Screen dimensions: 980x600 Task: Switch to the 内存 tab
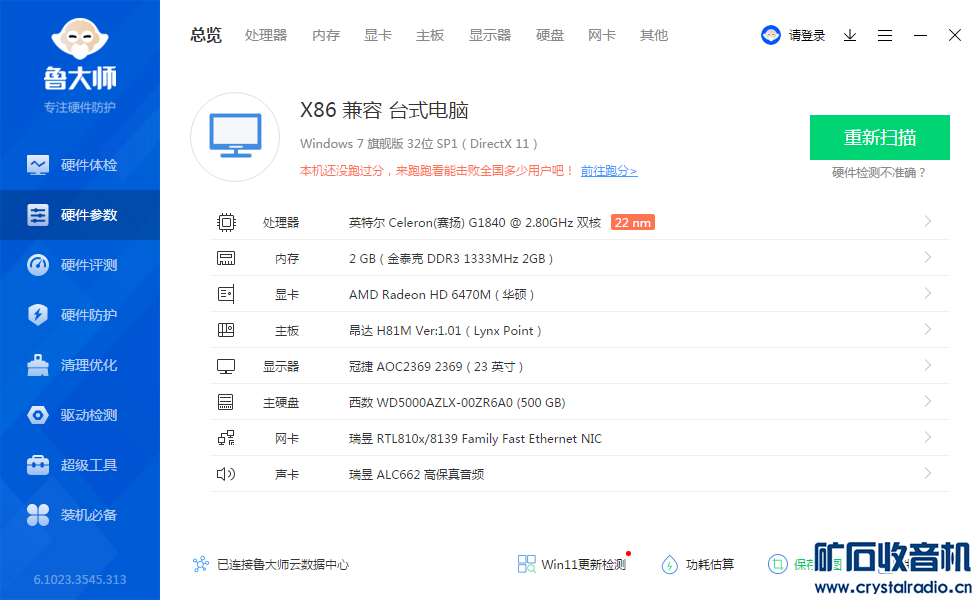pos(326,35)
